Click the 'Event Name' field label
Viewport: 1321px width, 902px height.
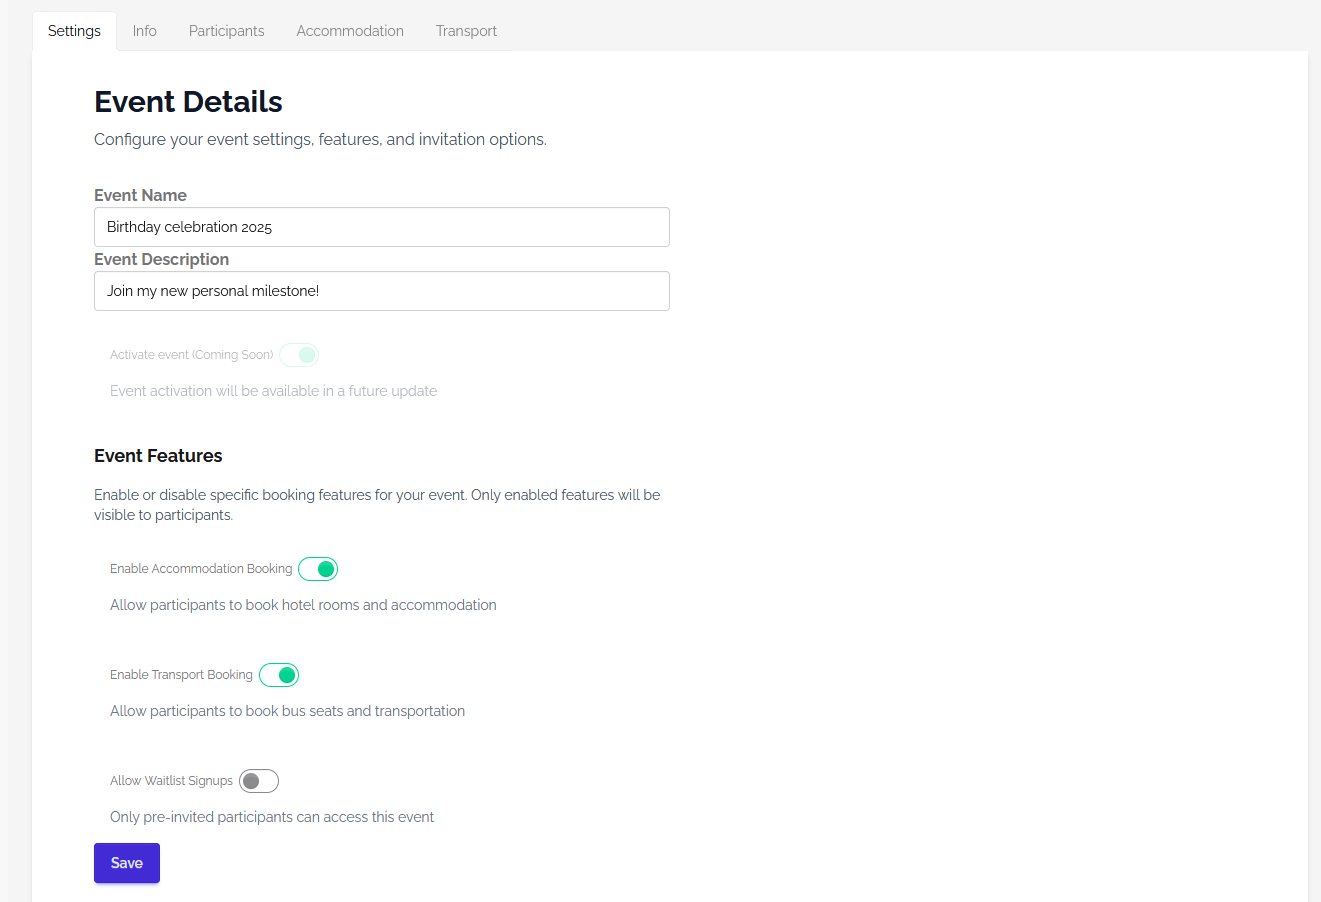pos(140,195)
